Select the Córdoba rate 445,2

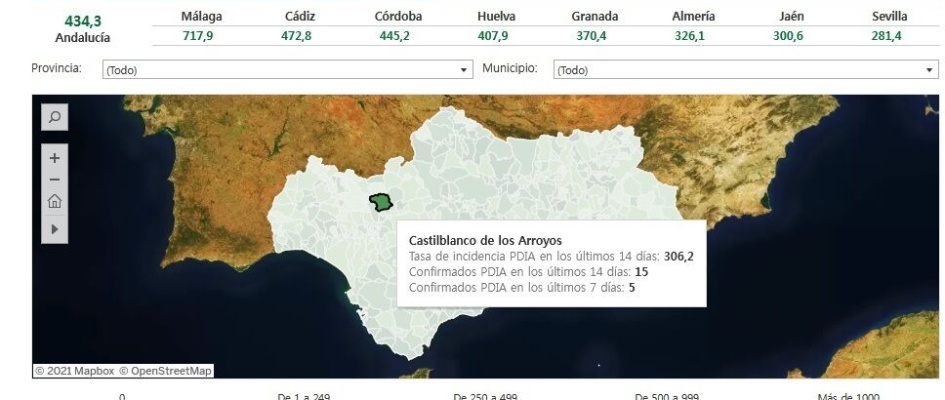(394, 36)
